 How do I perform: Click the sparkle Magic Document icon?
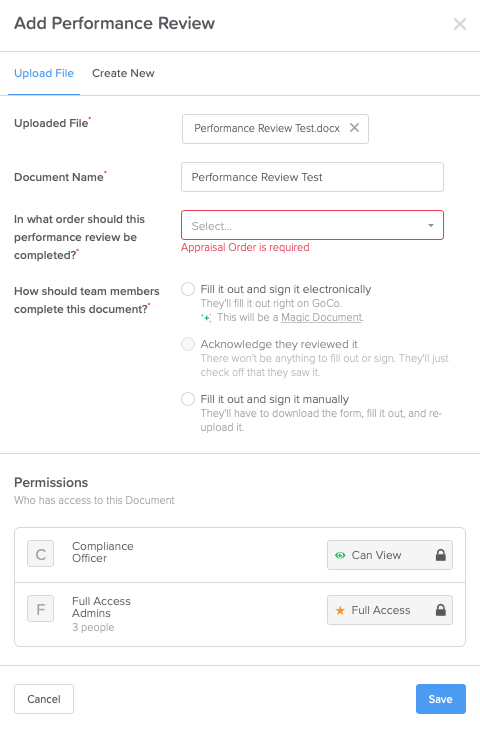206,318
